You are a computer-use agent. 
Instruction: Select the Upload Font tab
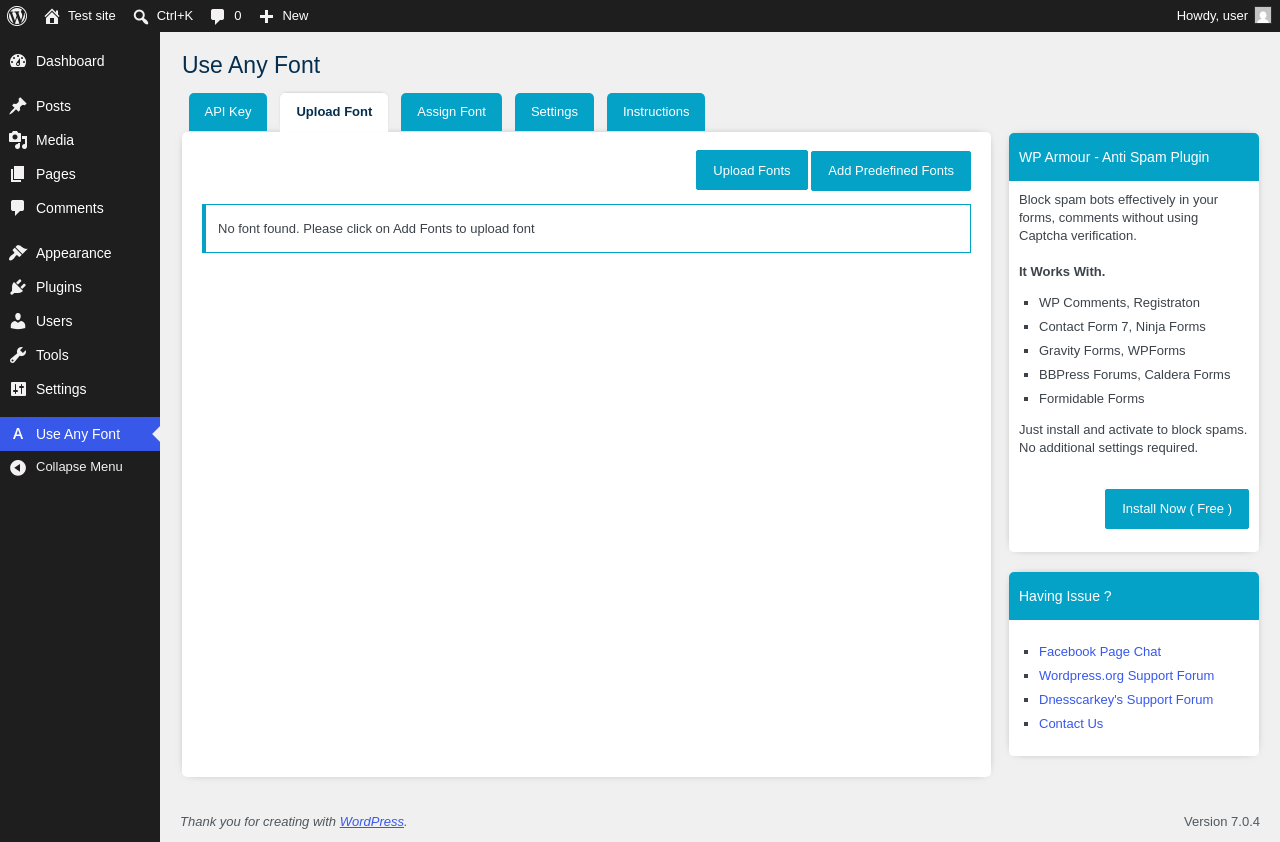coord(334,112)
